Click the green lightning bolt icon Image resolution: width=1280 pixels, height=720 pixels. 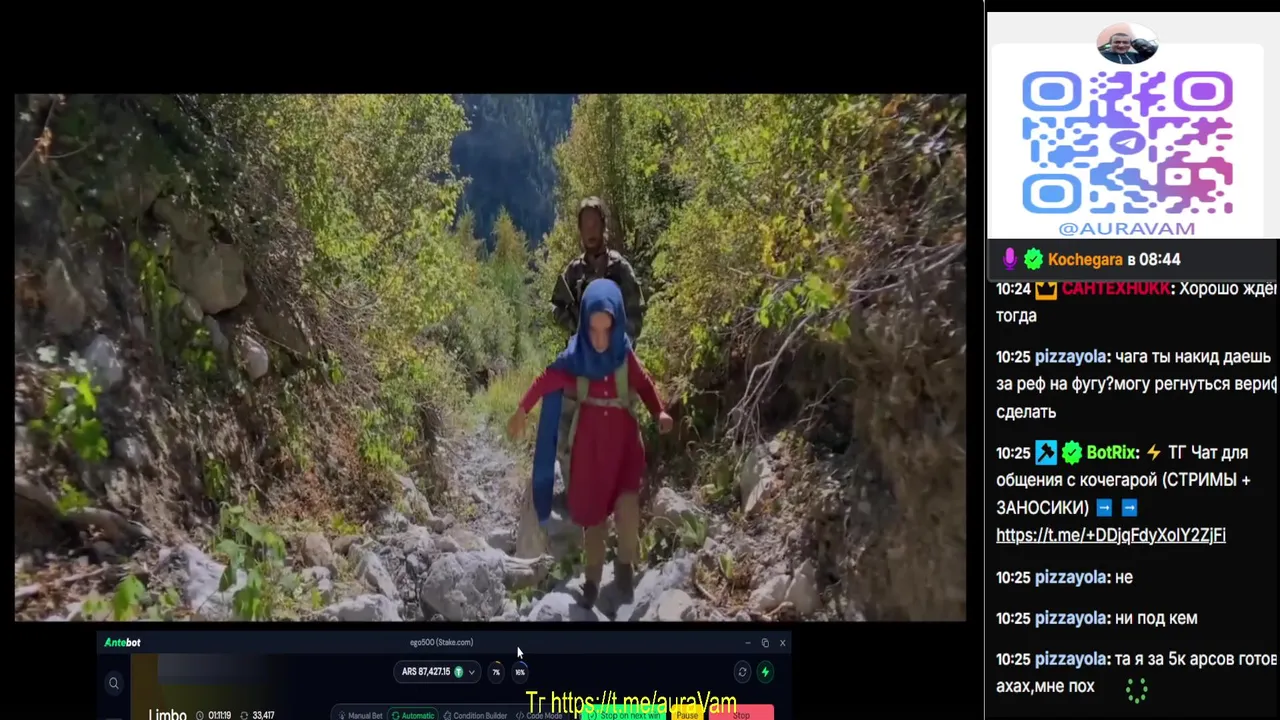[765, 672]
